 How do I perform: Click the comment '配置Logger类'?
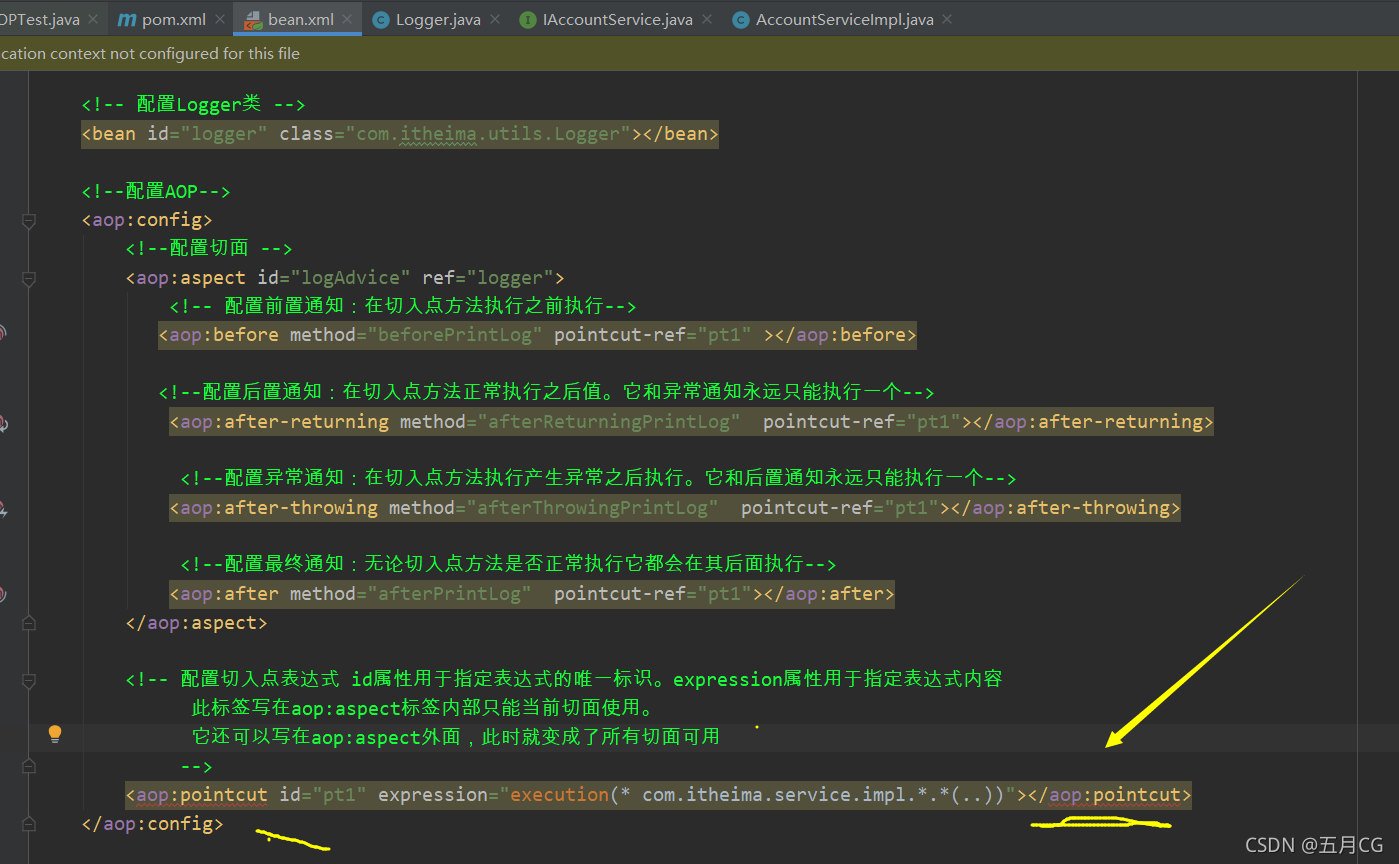click(x=193, y=105)
